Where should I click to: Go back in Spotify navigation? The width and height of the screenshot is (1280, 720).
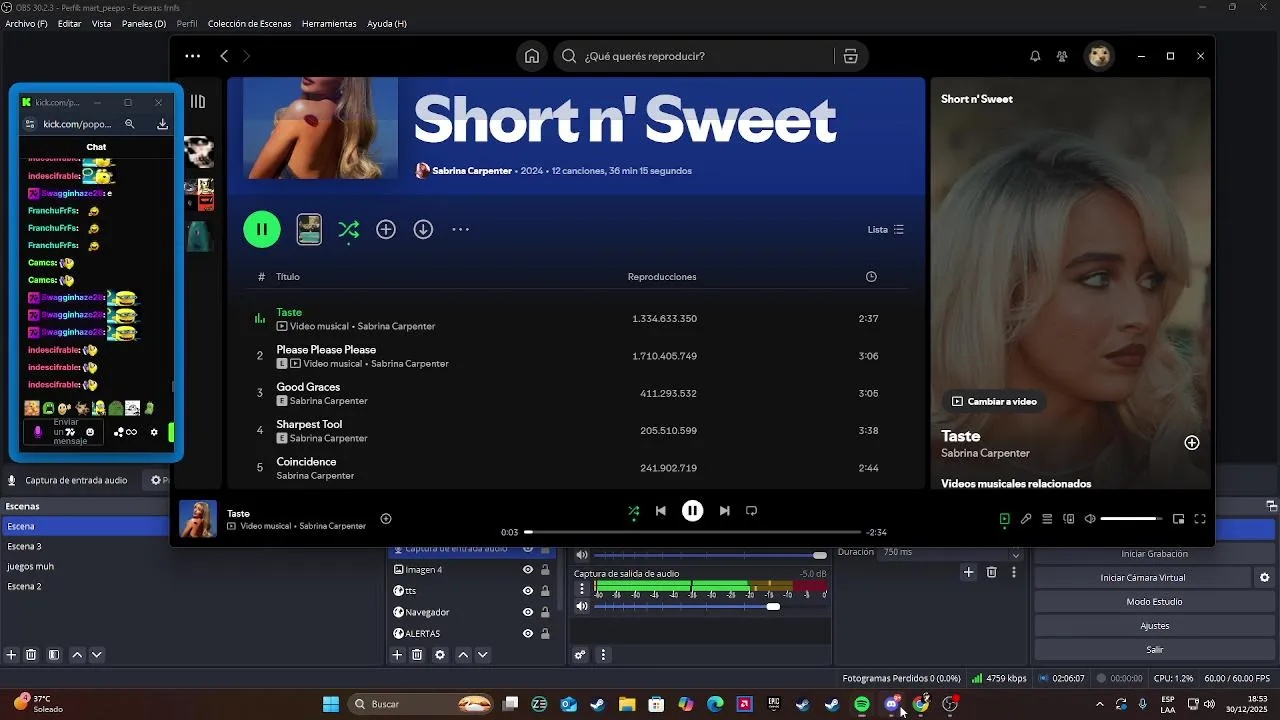pyautogui.click(x=224, y=56)
